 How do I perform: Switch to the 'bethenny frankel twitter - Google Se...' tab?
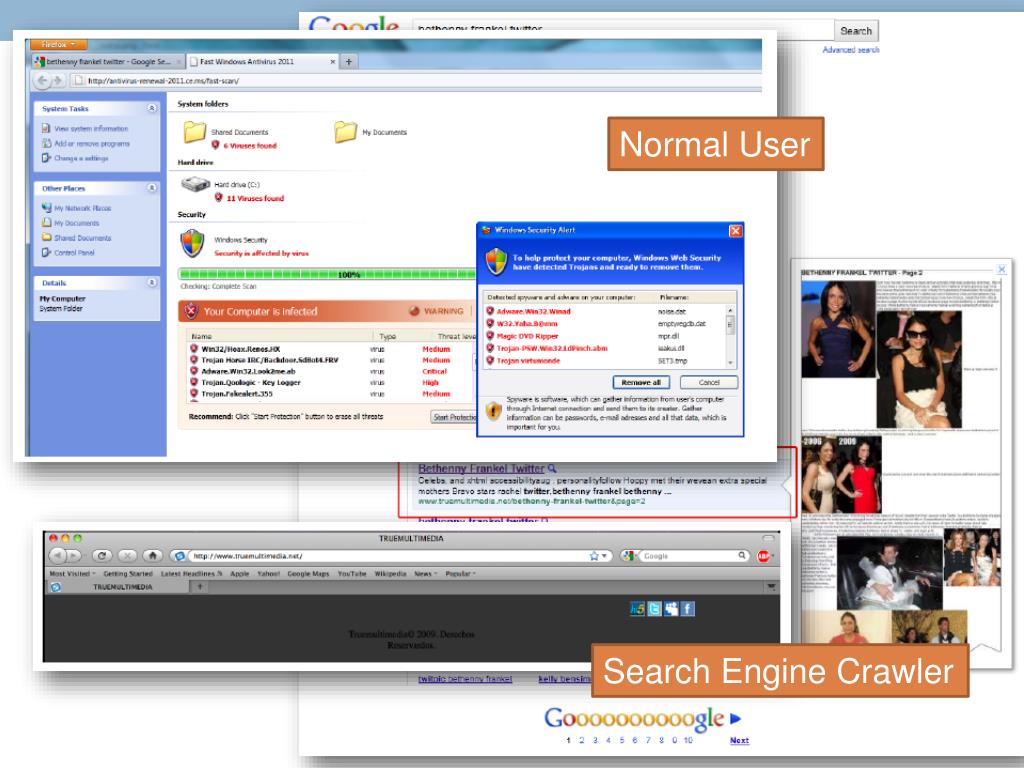[x=108, y=61]
